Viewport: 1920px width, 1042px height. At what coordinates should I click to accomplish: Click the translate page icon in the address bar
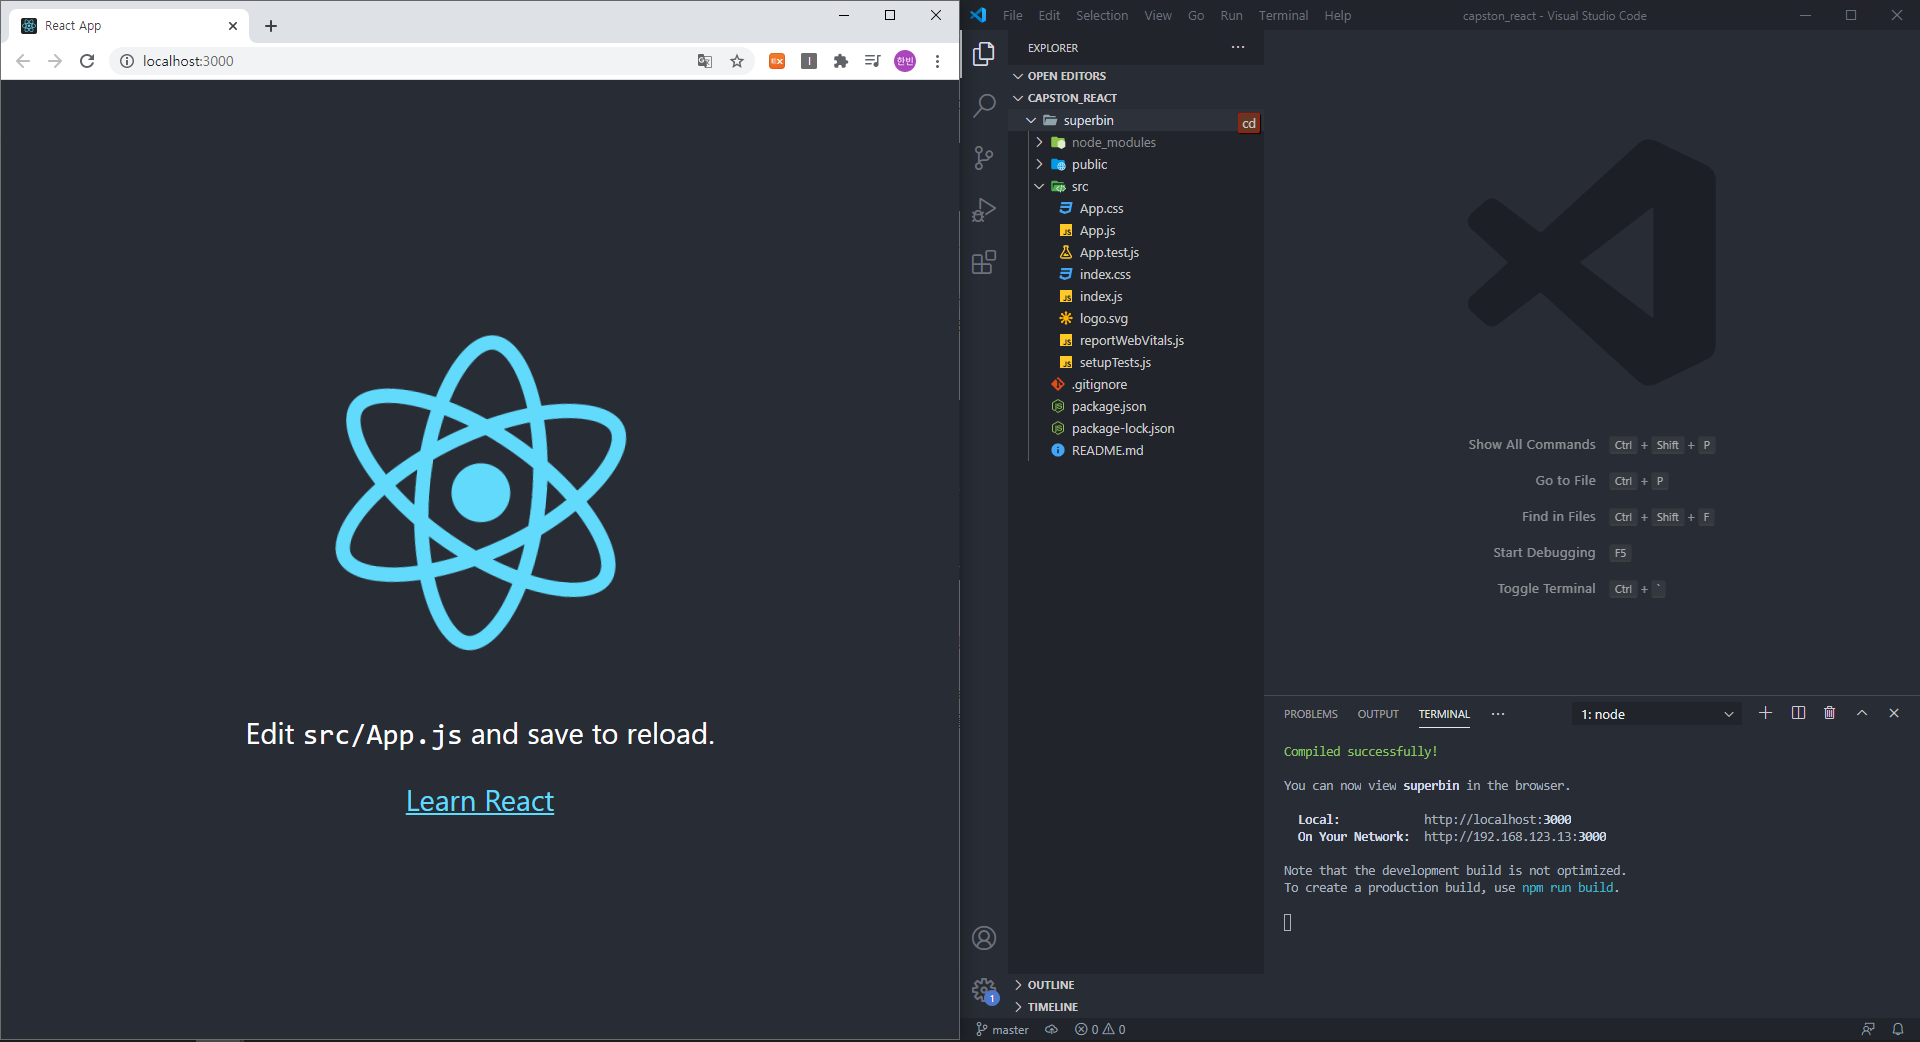705,61
